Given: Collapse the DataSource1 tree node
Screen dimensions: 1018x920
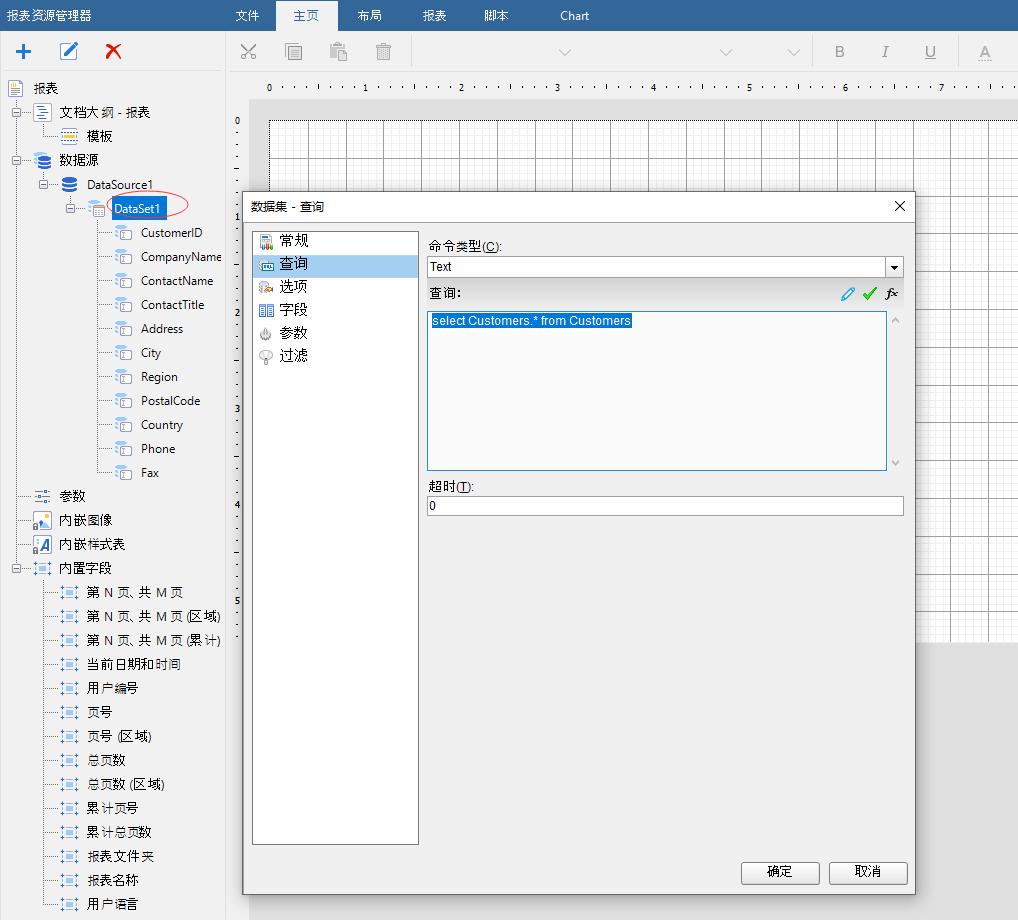Looking at the screenshot, I should [x=44, y=185].
